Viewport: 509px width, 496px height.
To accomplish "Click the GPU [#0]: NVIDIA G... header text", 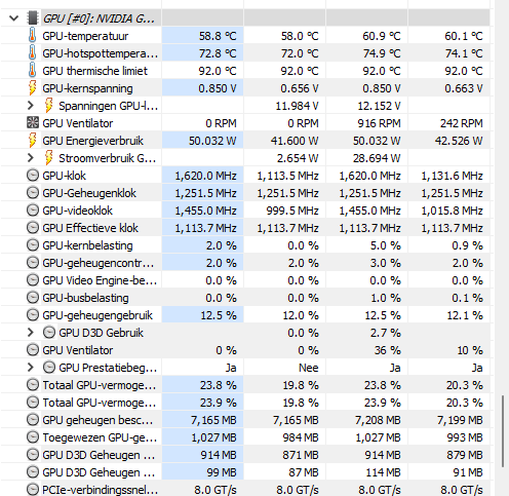I will tap(99, 19).
